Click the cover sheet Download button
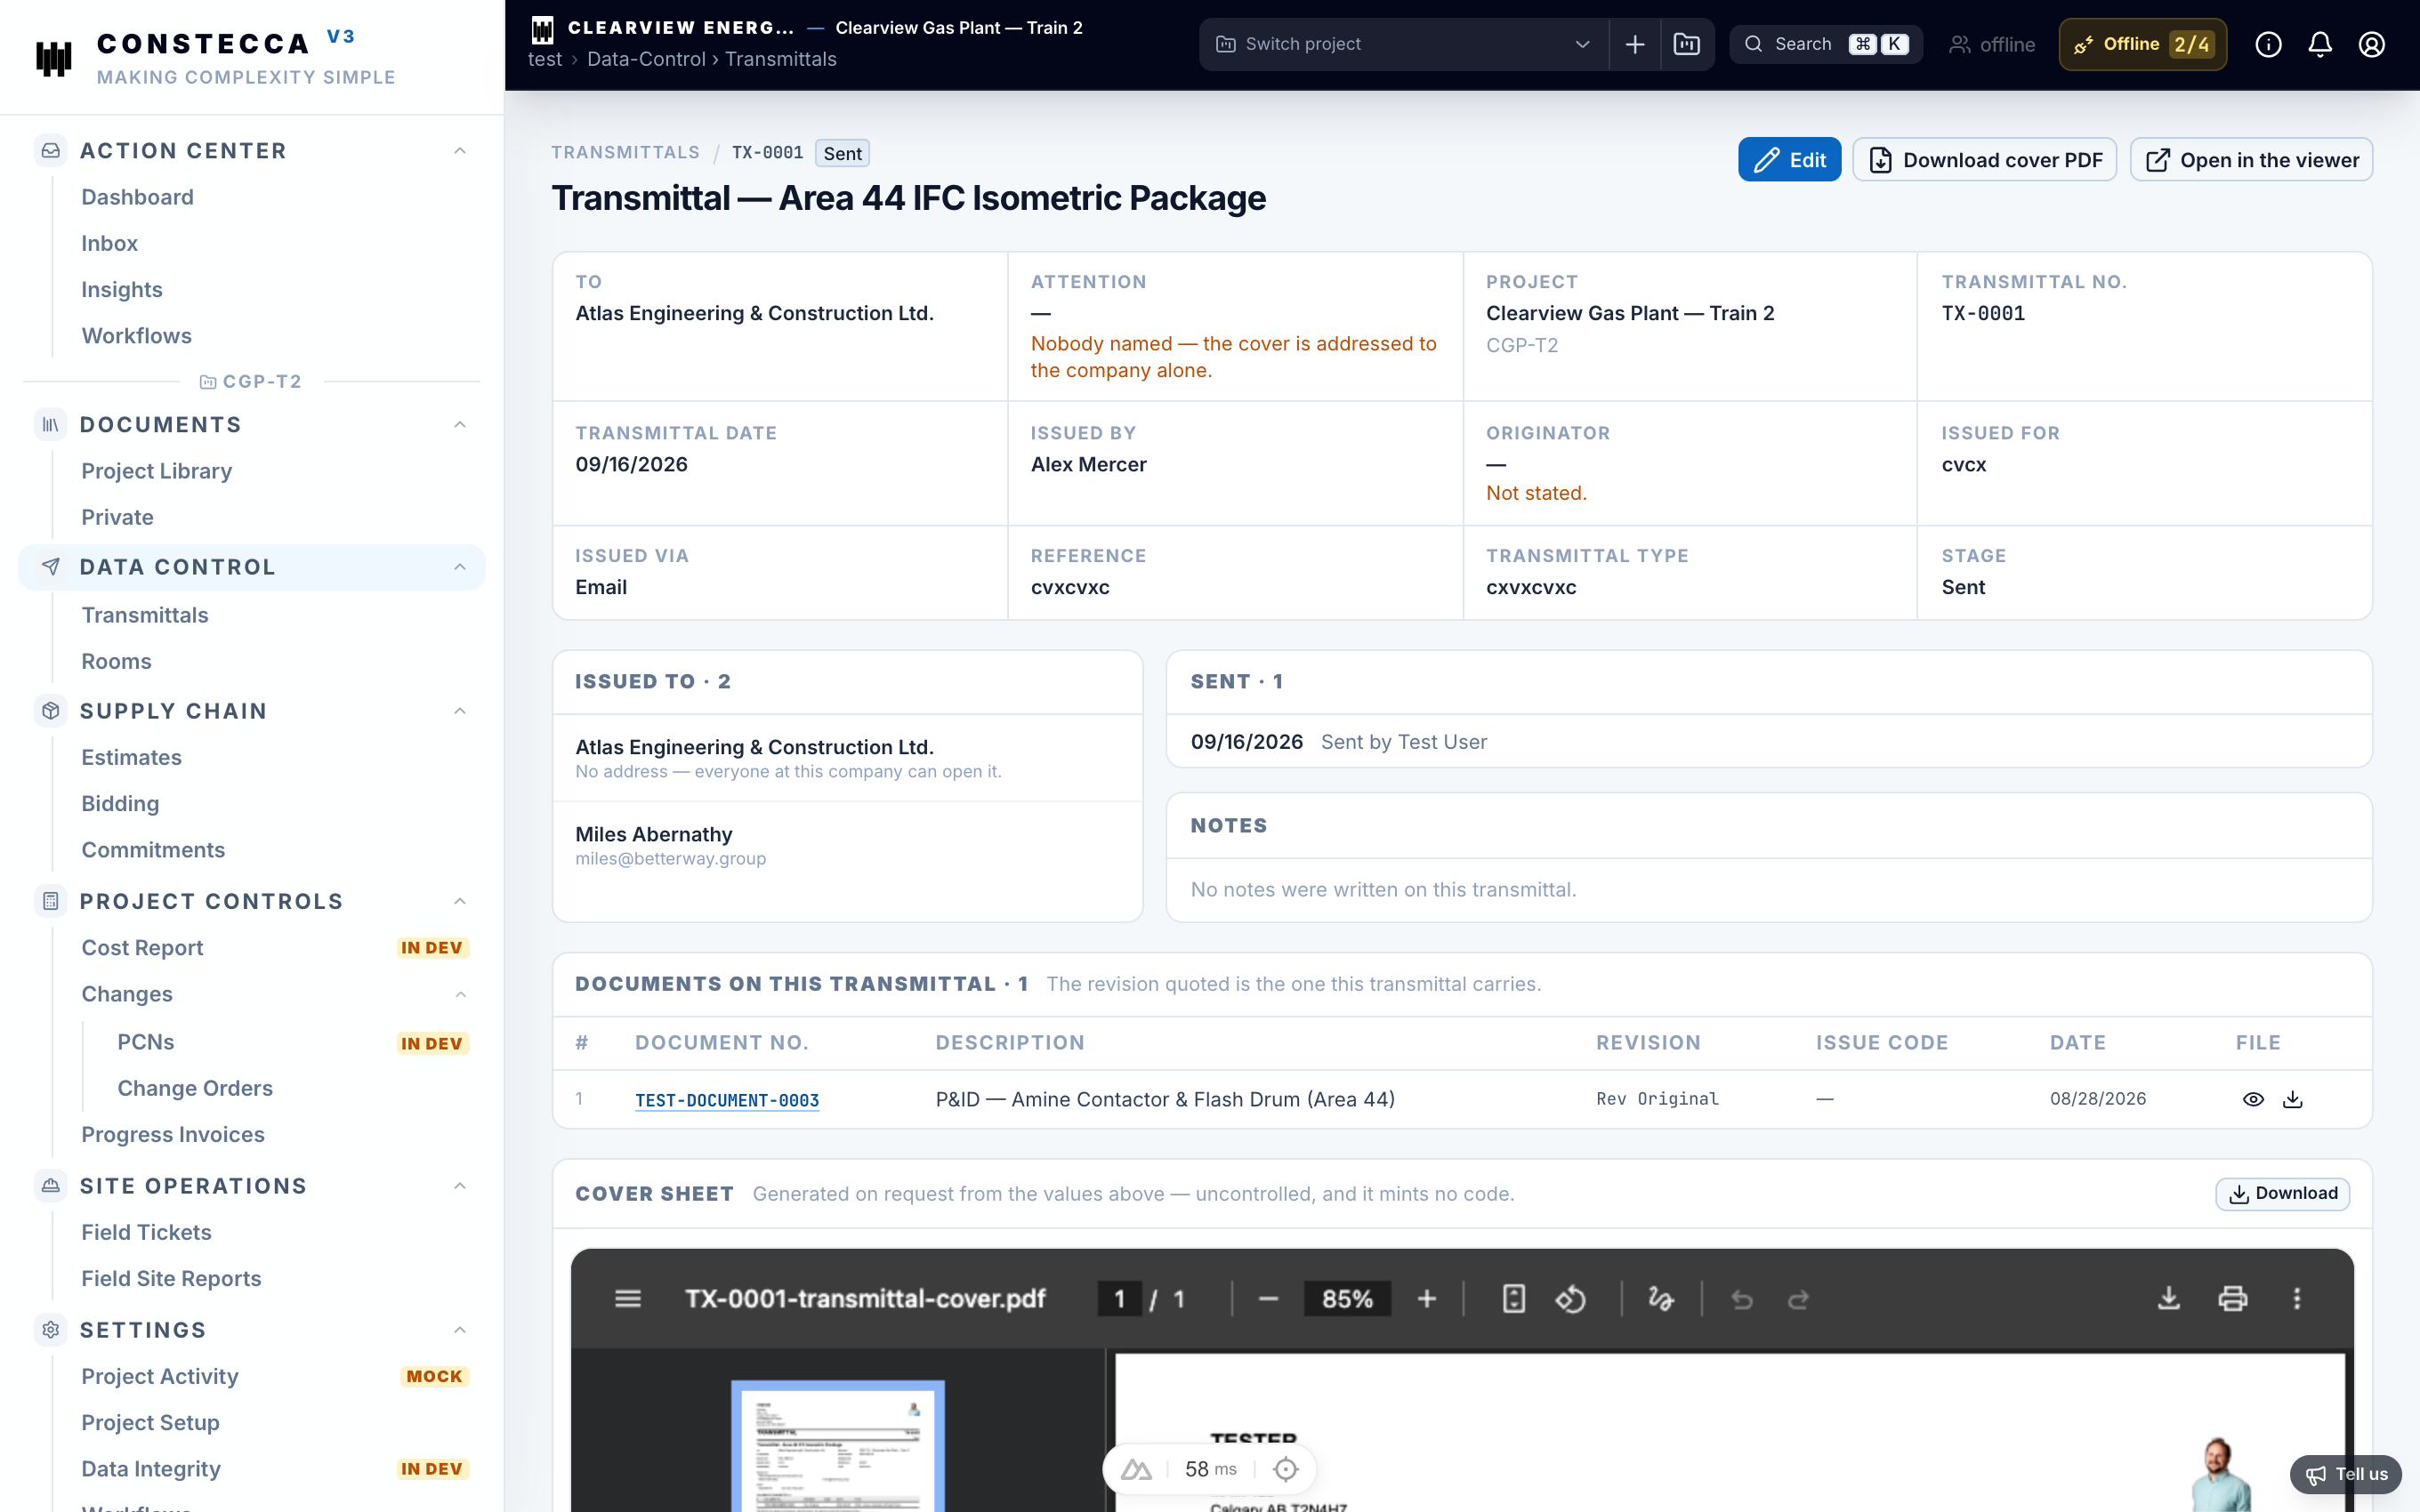2420x1512 pixels. click(x=2282, y=1194)
